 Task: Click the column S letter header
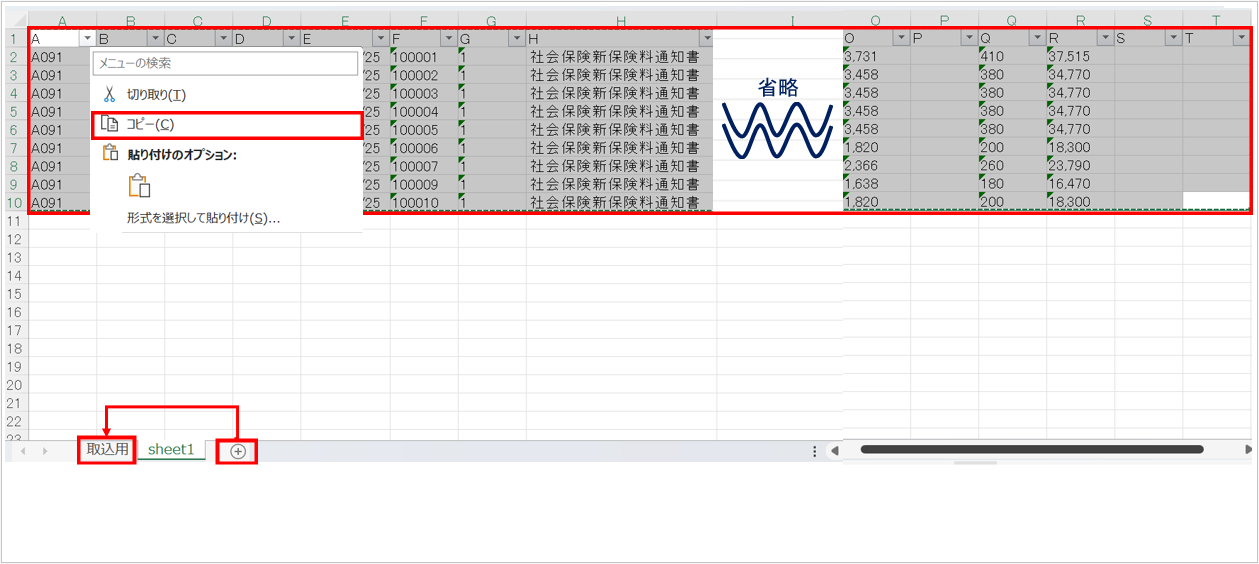[x=1148, y=20]
